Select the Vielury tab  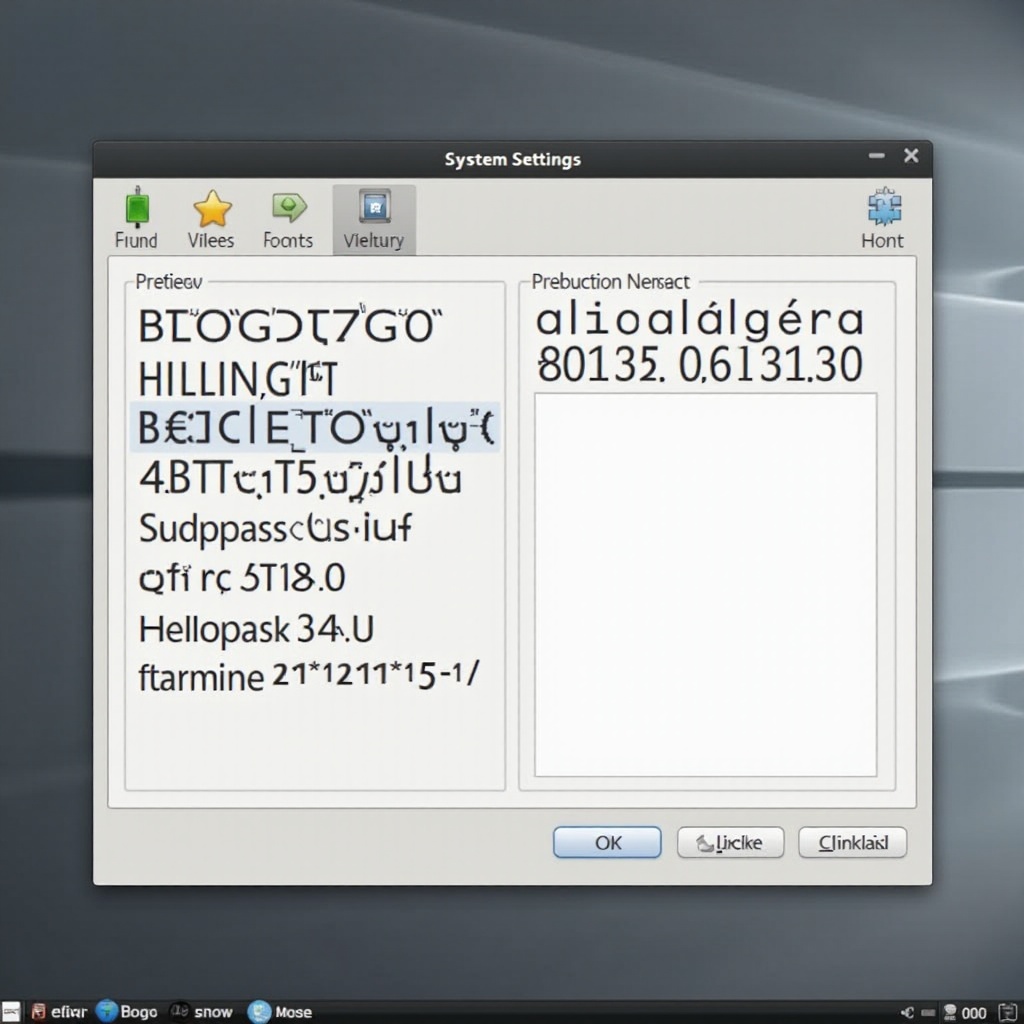[374, 219]
